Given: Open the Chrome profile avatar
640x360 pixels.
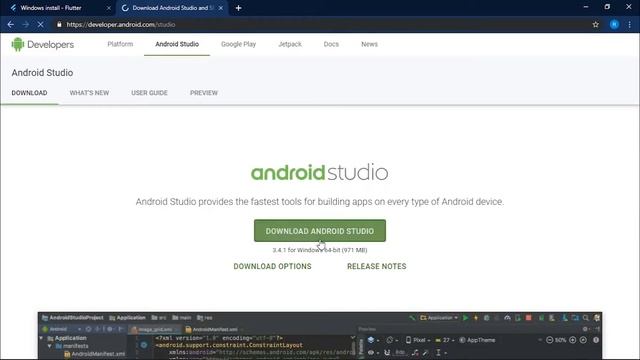Looking at the screenshot, I should point(614,24).
